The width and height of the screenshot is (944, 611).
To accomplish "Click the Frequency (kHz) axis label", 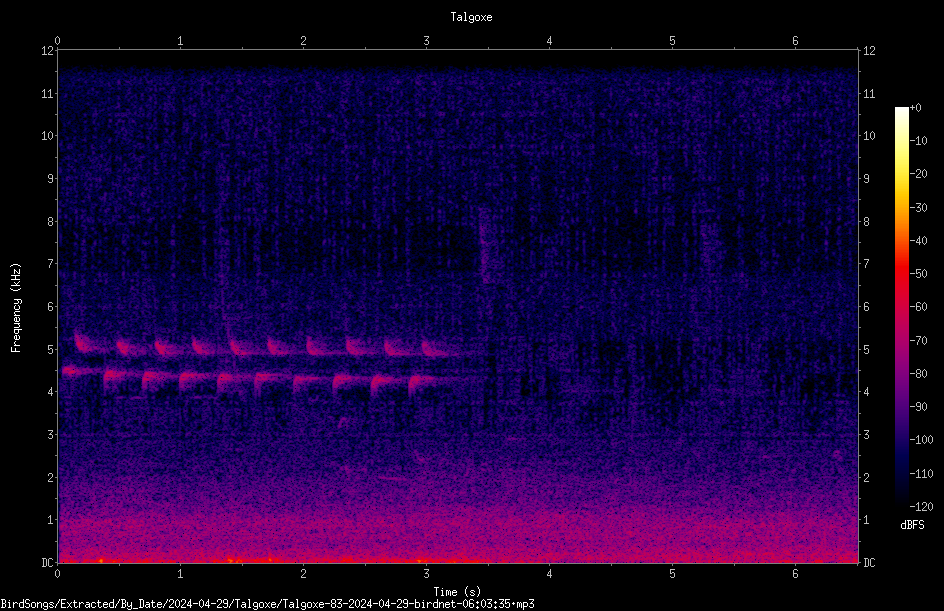I will [x=16, y=307].
